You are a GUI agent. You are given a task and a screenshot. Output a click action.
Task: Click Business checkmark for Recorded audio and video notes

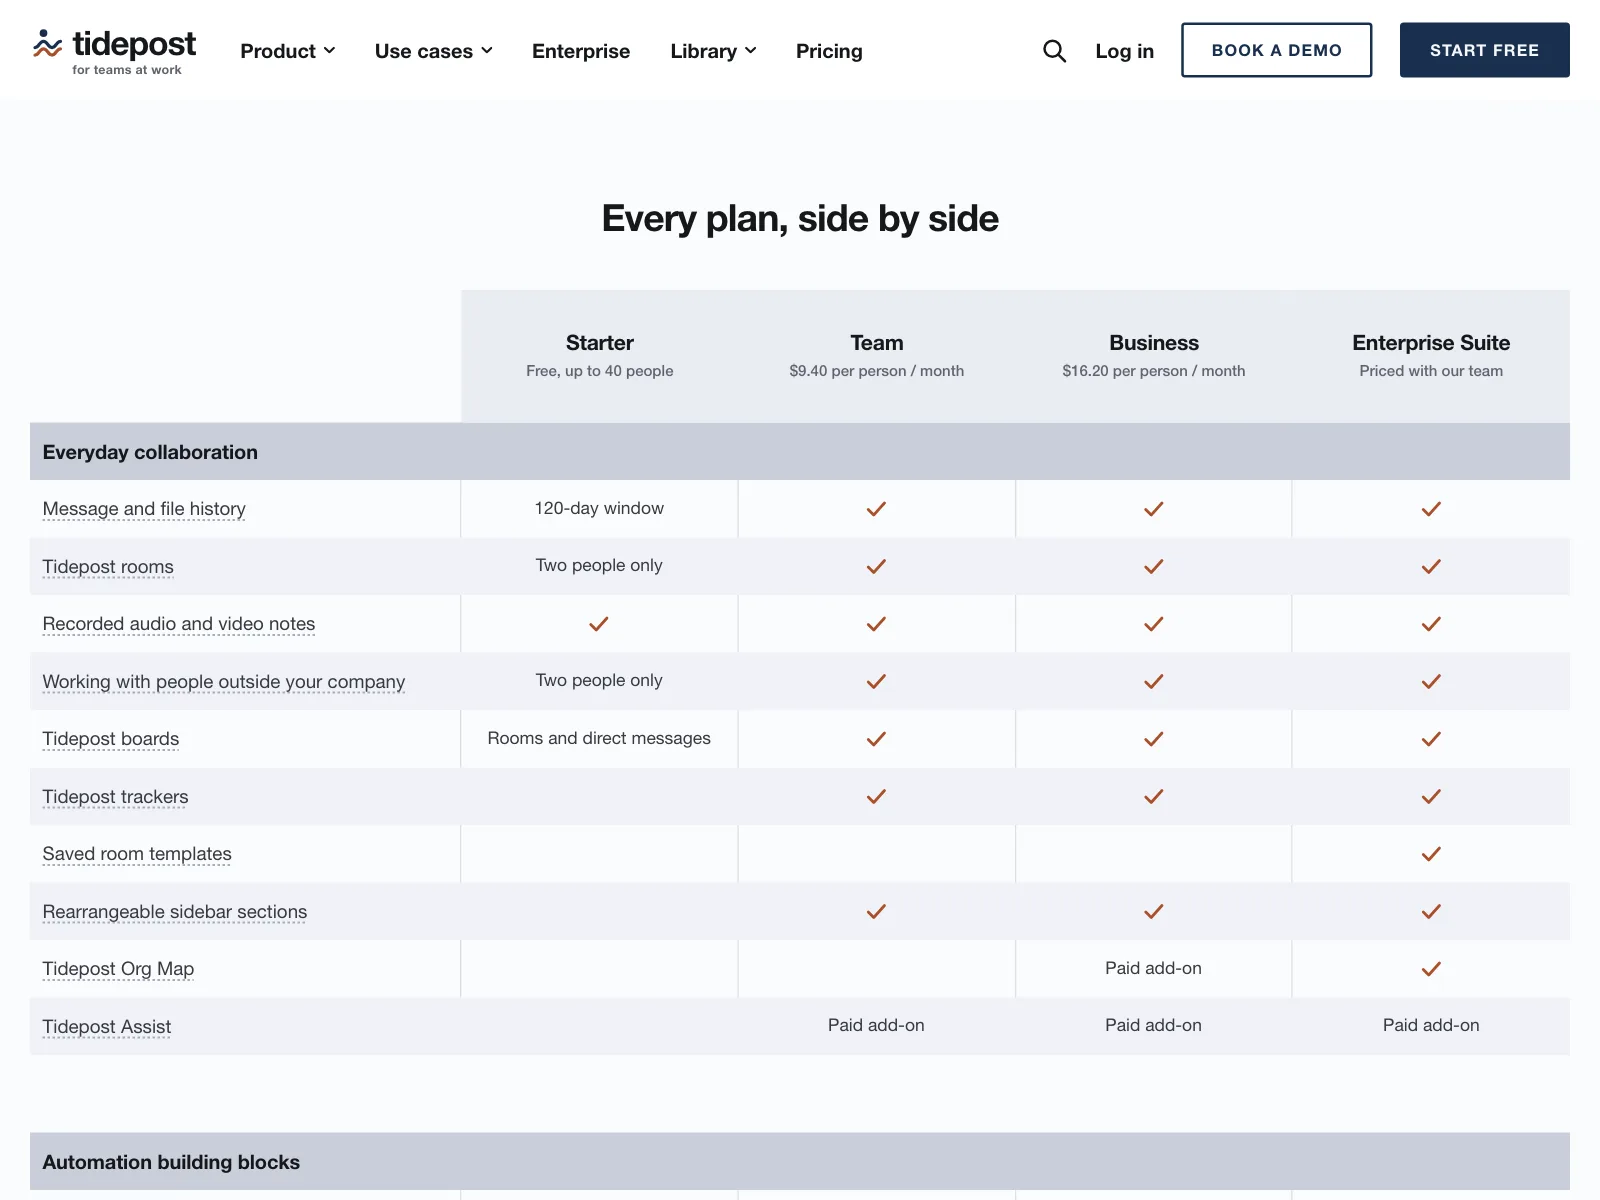point(1154,624)
